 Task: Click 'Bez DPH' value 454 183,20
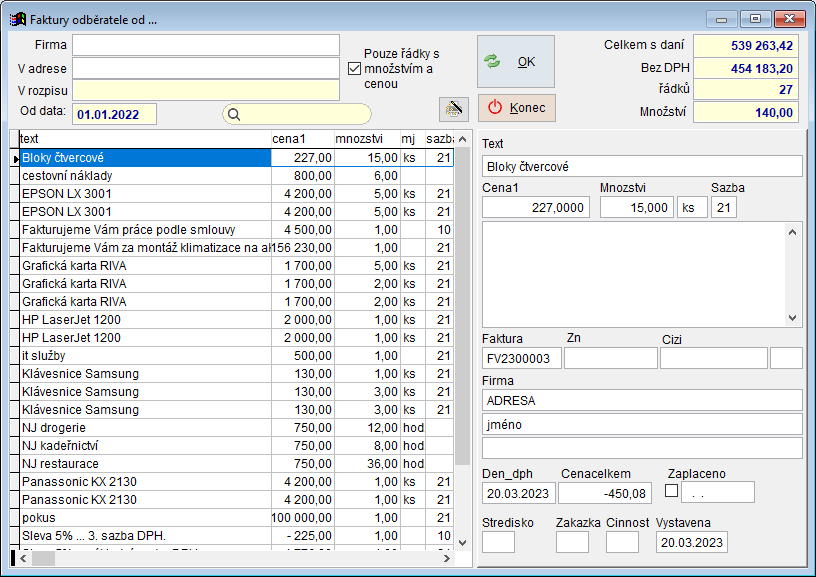pyautogui.click(x=746, y=68)
